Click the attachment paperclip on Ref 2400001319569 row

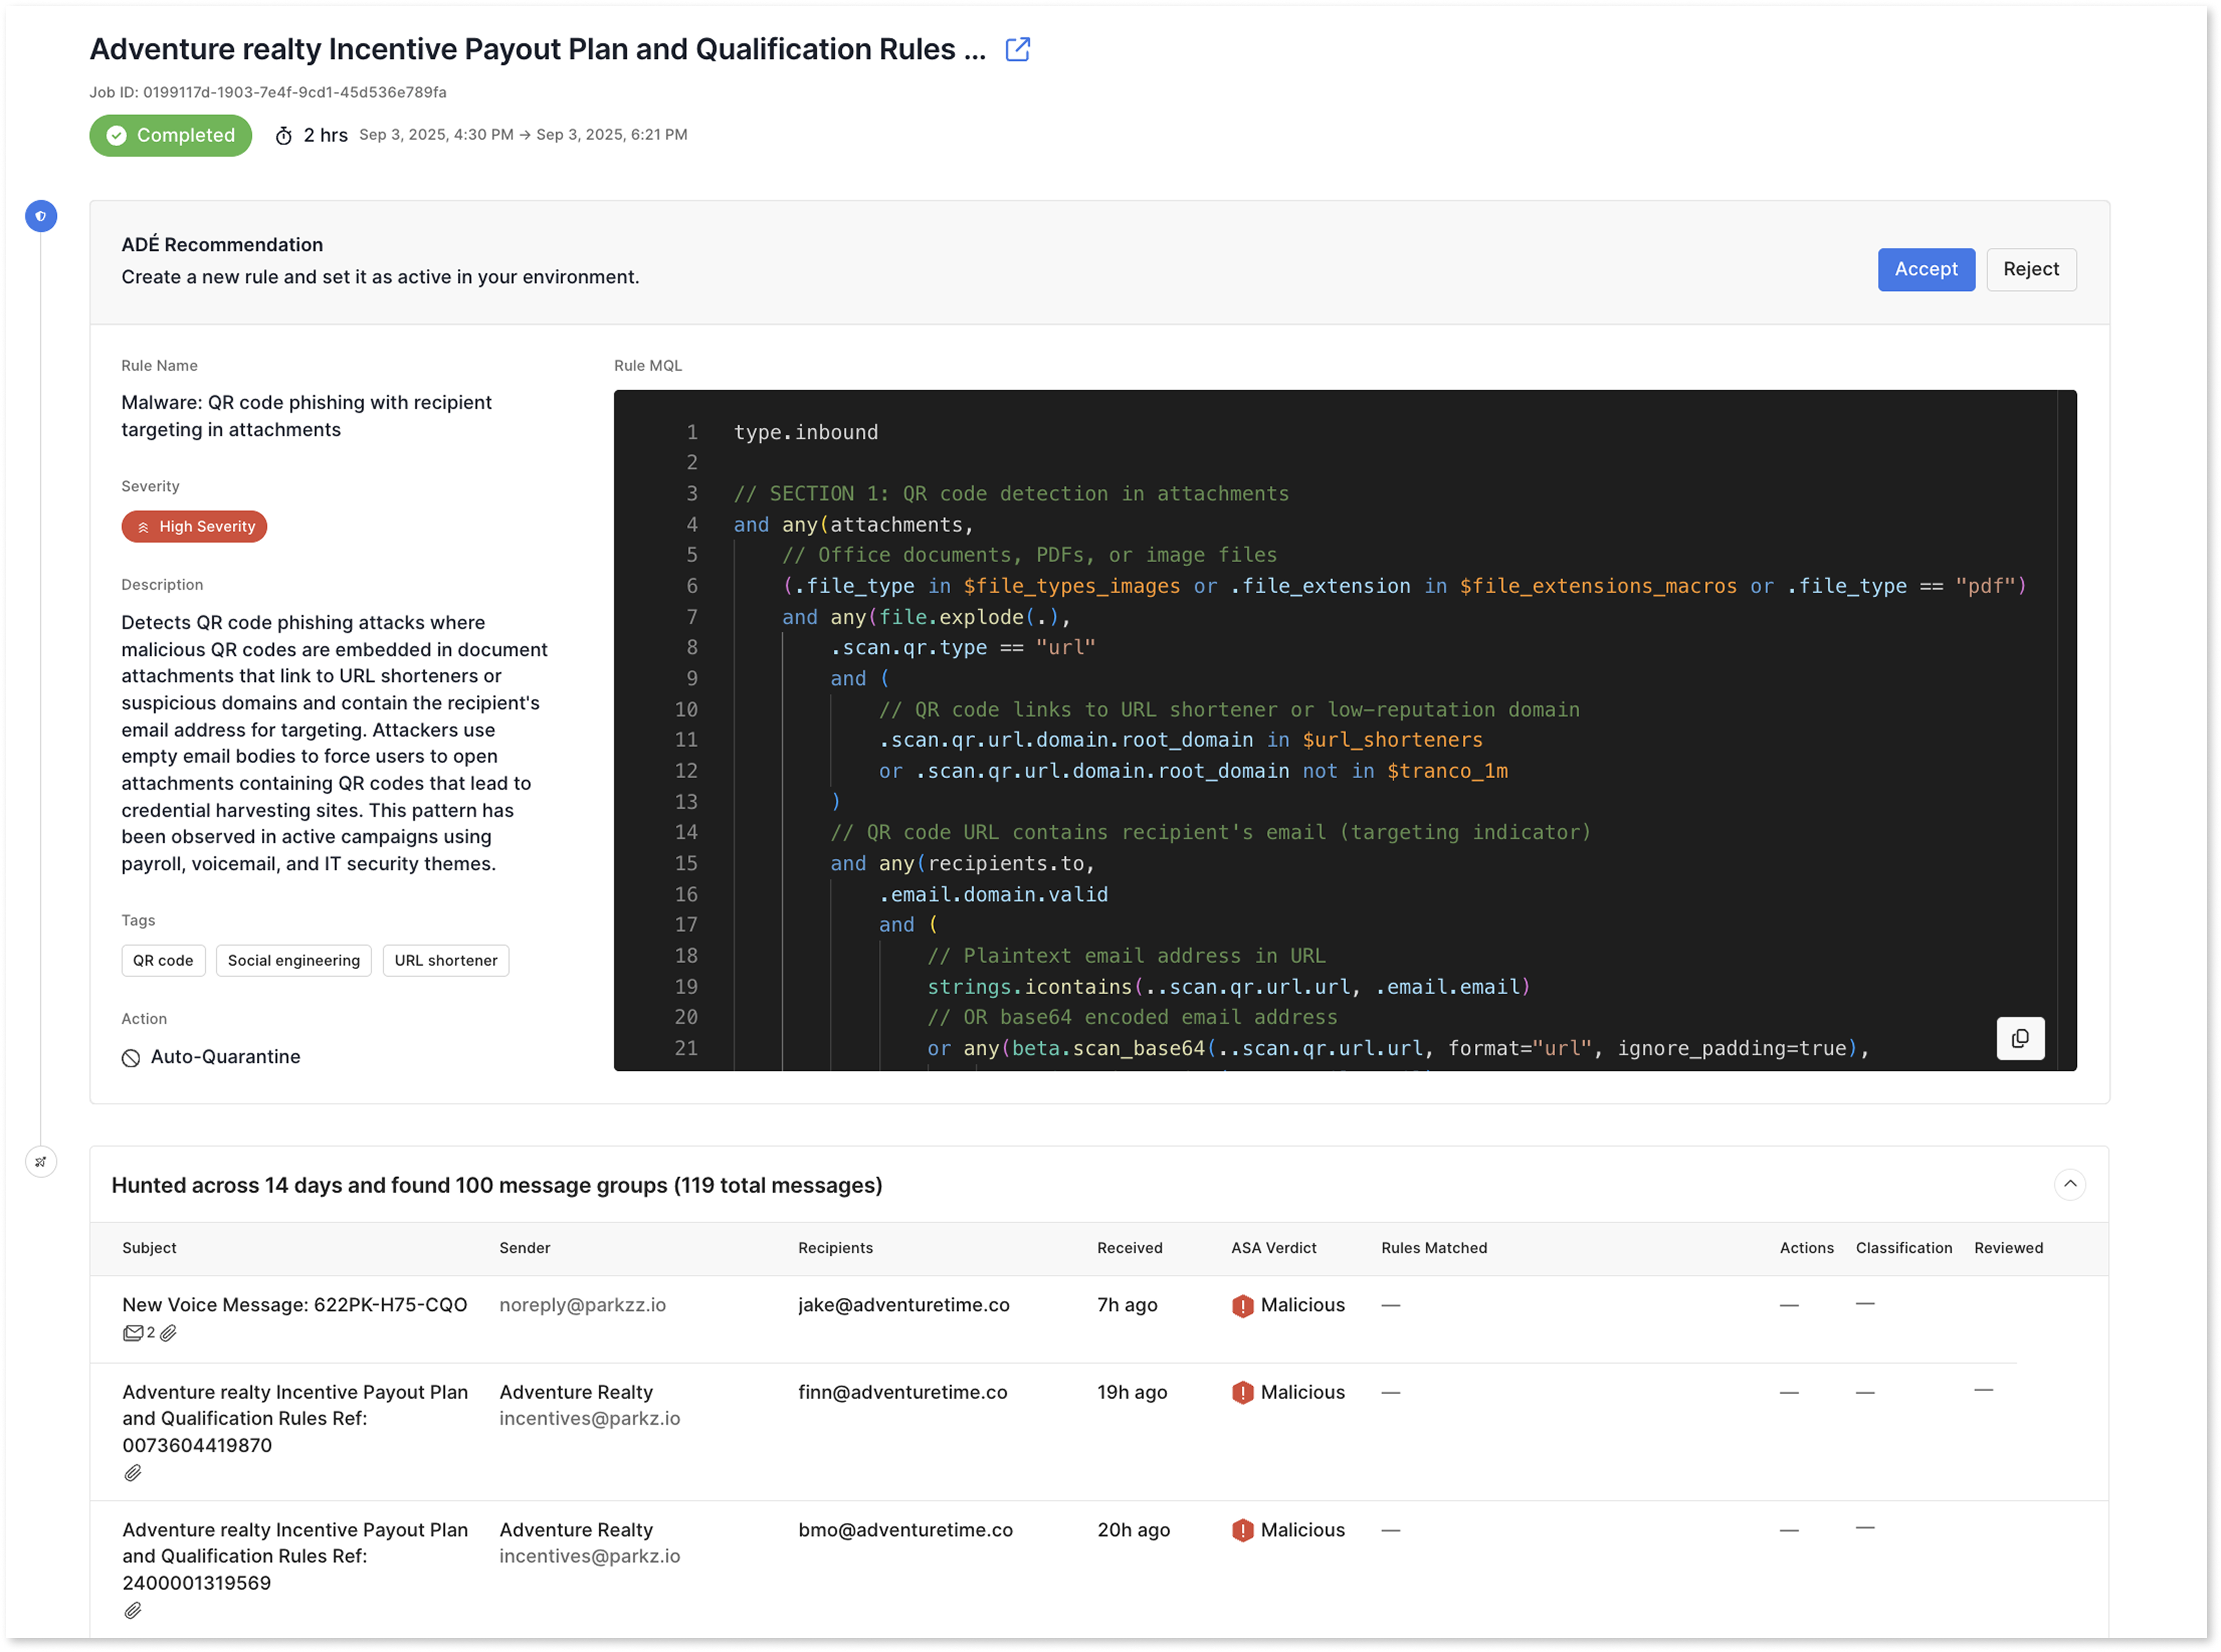[x=132, y=1611]
